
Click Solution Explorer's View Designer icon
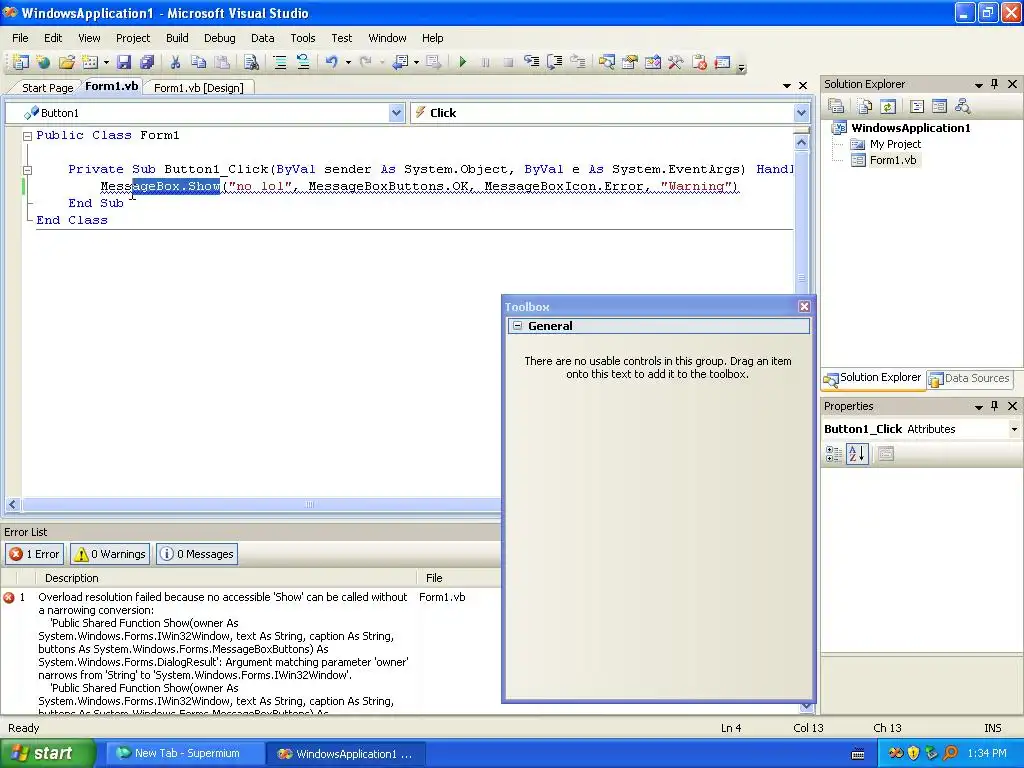pyautogui.click(x=940, y=106)
